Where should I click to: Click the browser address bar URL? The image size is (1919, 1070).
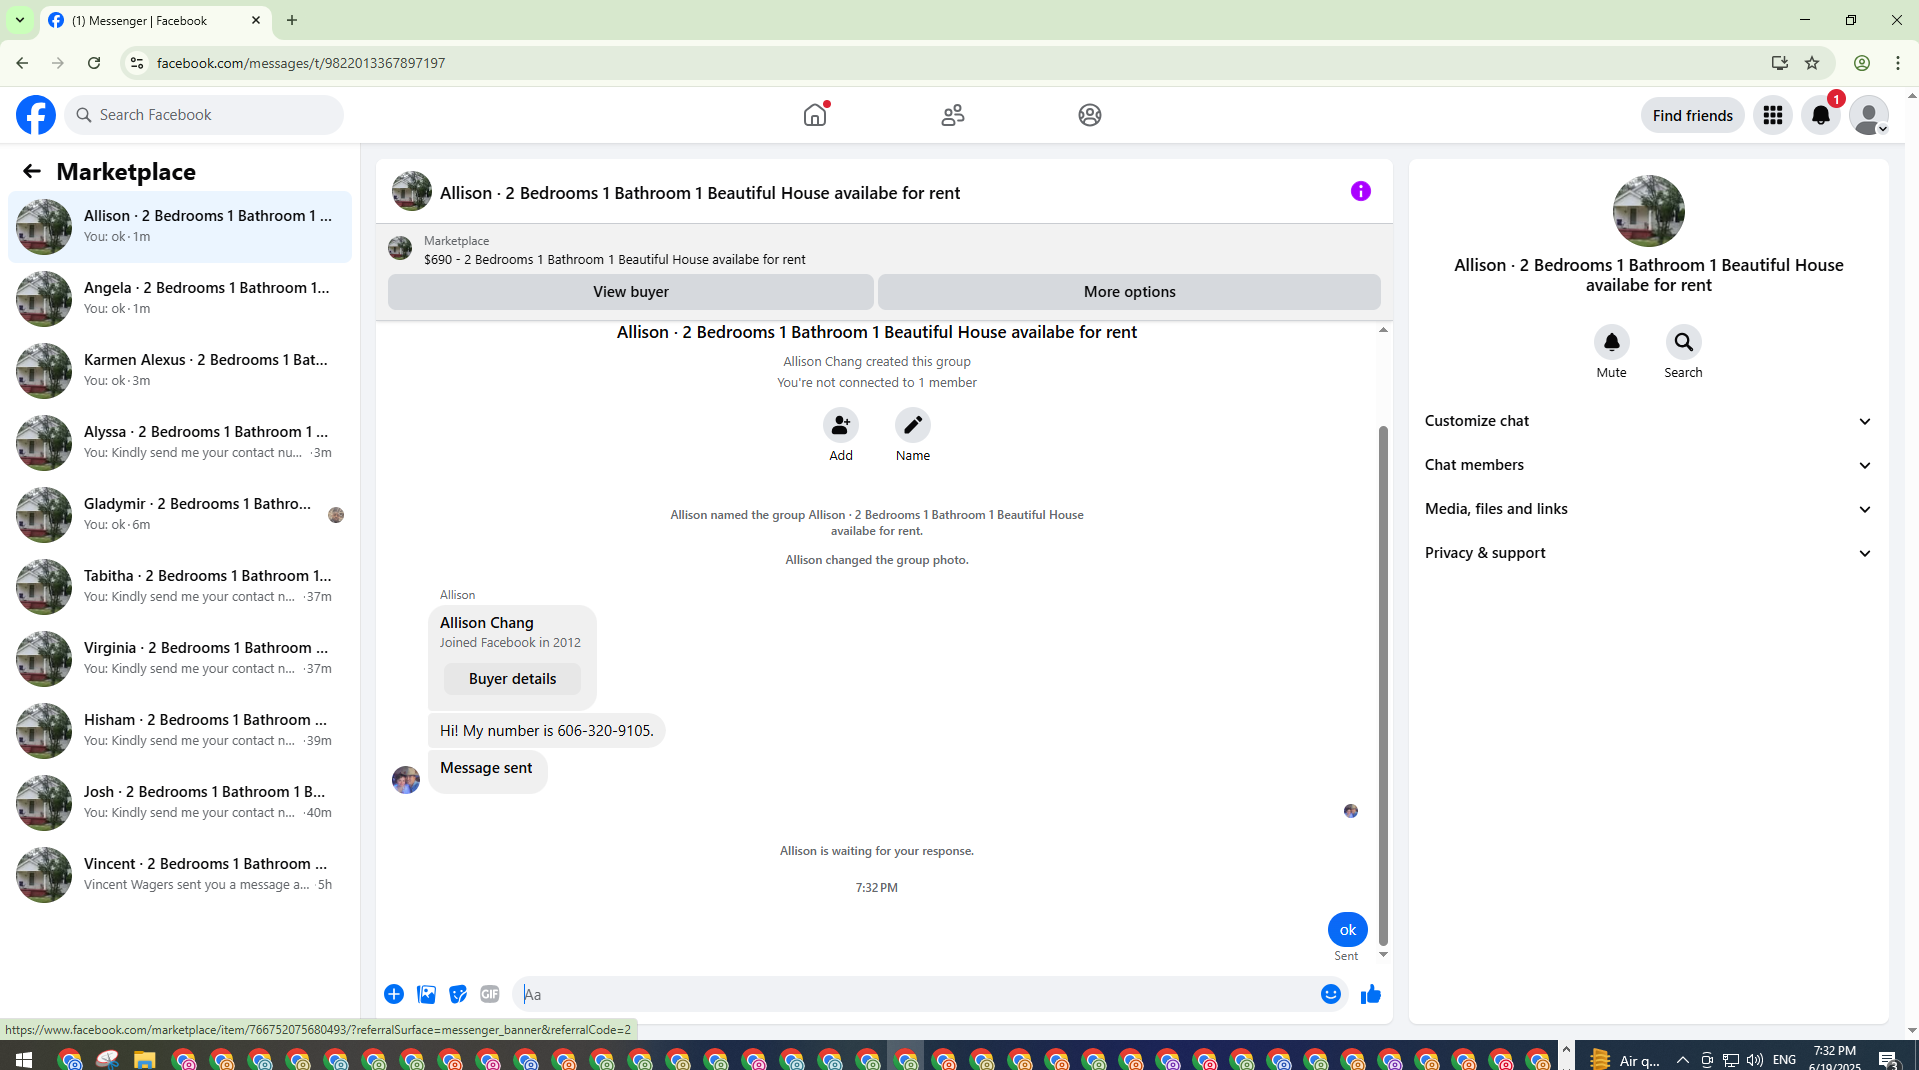pos(301,63)
